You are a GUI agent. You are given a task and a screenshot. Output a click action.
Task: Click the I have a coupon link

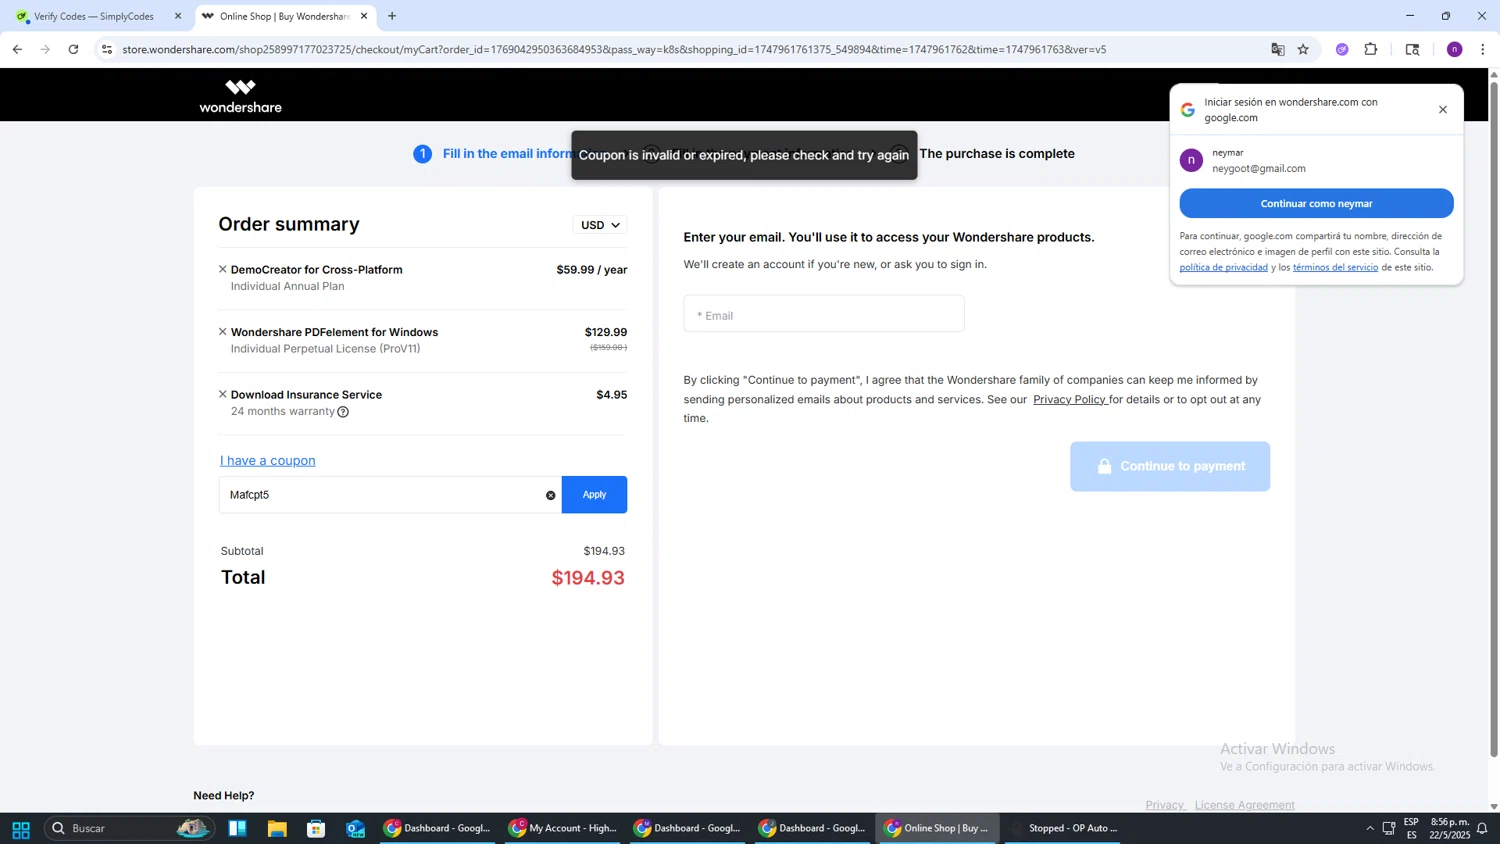(267, 460)
